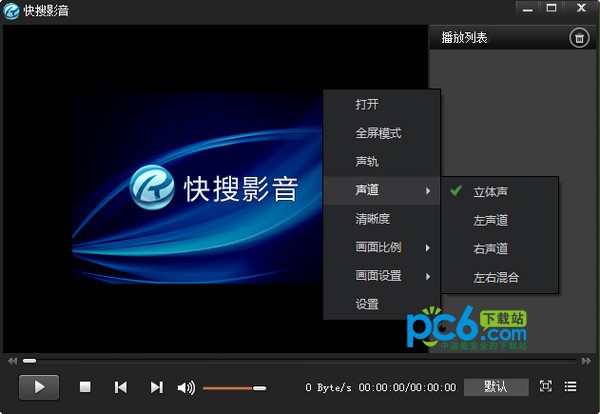Start playback with the play button
Screen dimensions: 600x414
click(39, 387)
